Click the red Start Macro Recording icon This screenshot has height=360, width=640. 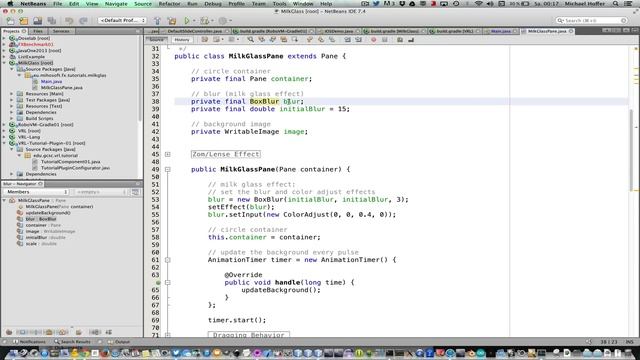[x=373, y=40]
